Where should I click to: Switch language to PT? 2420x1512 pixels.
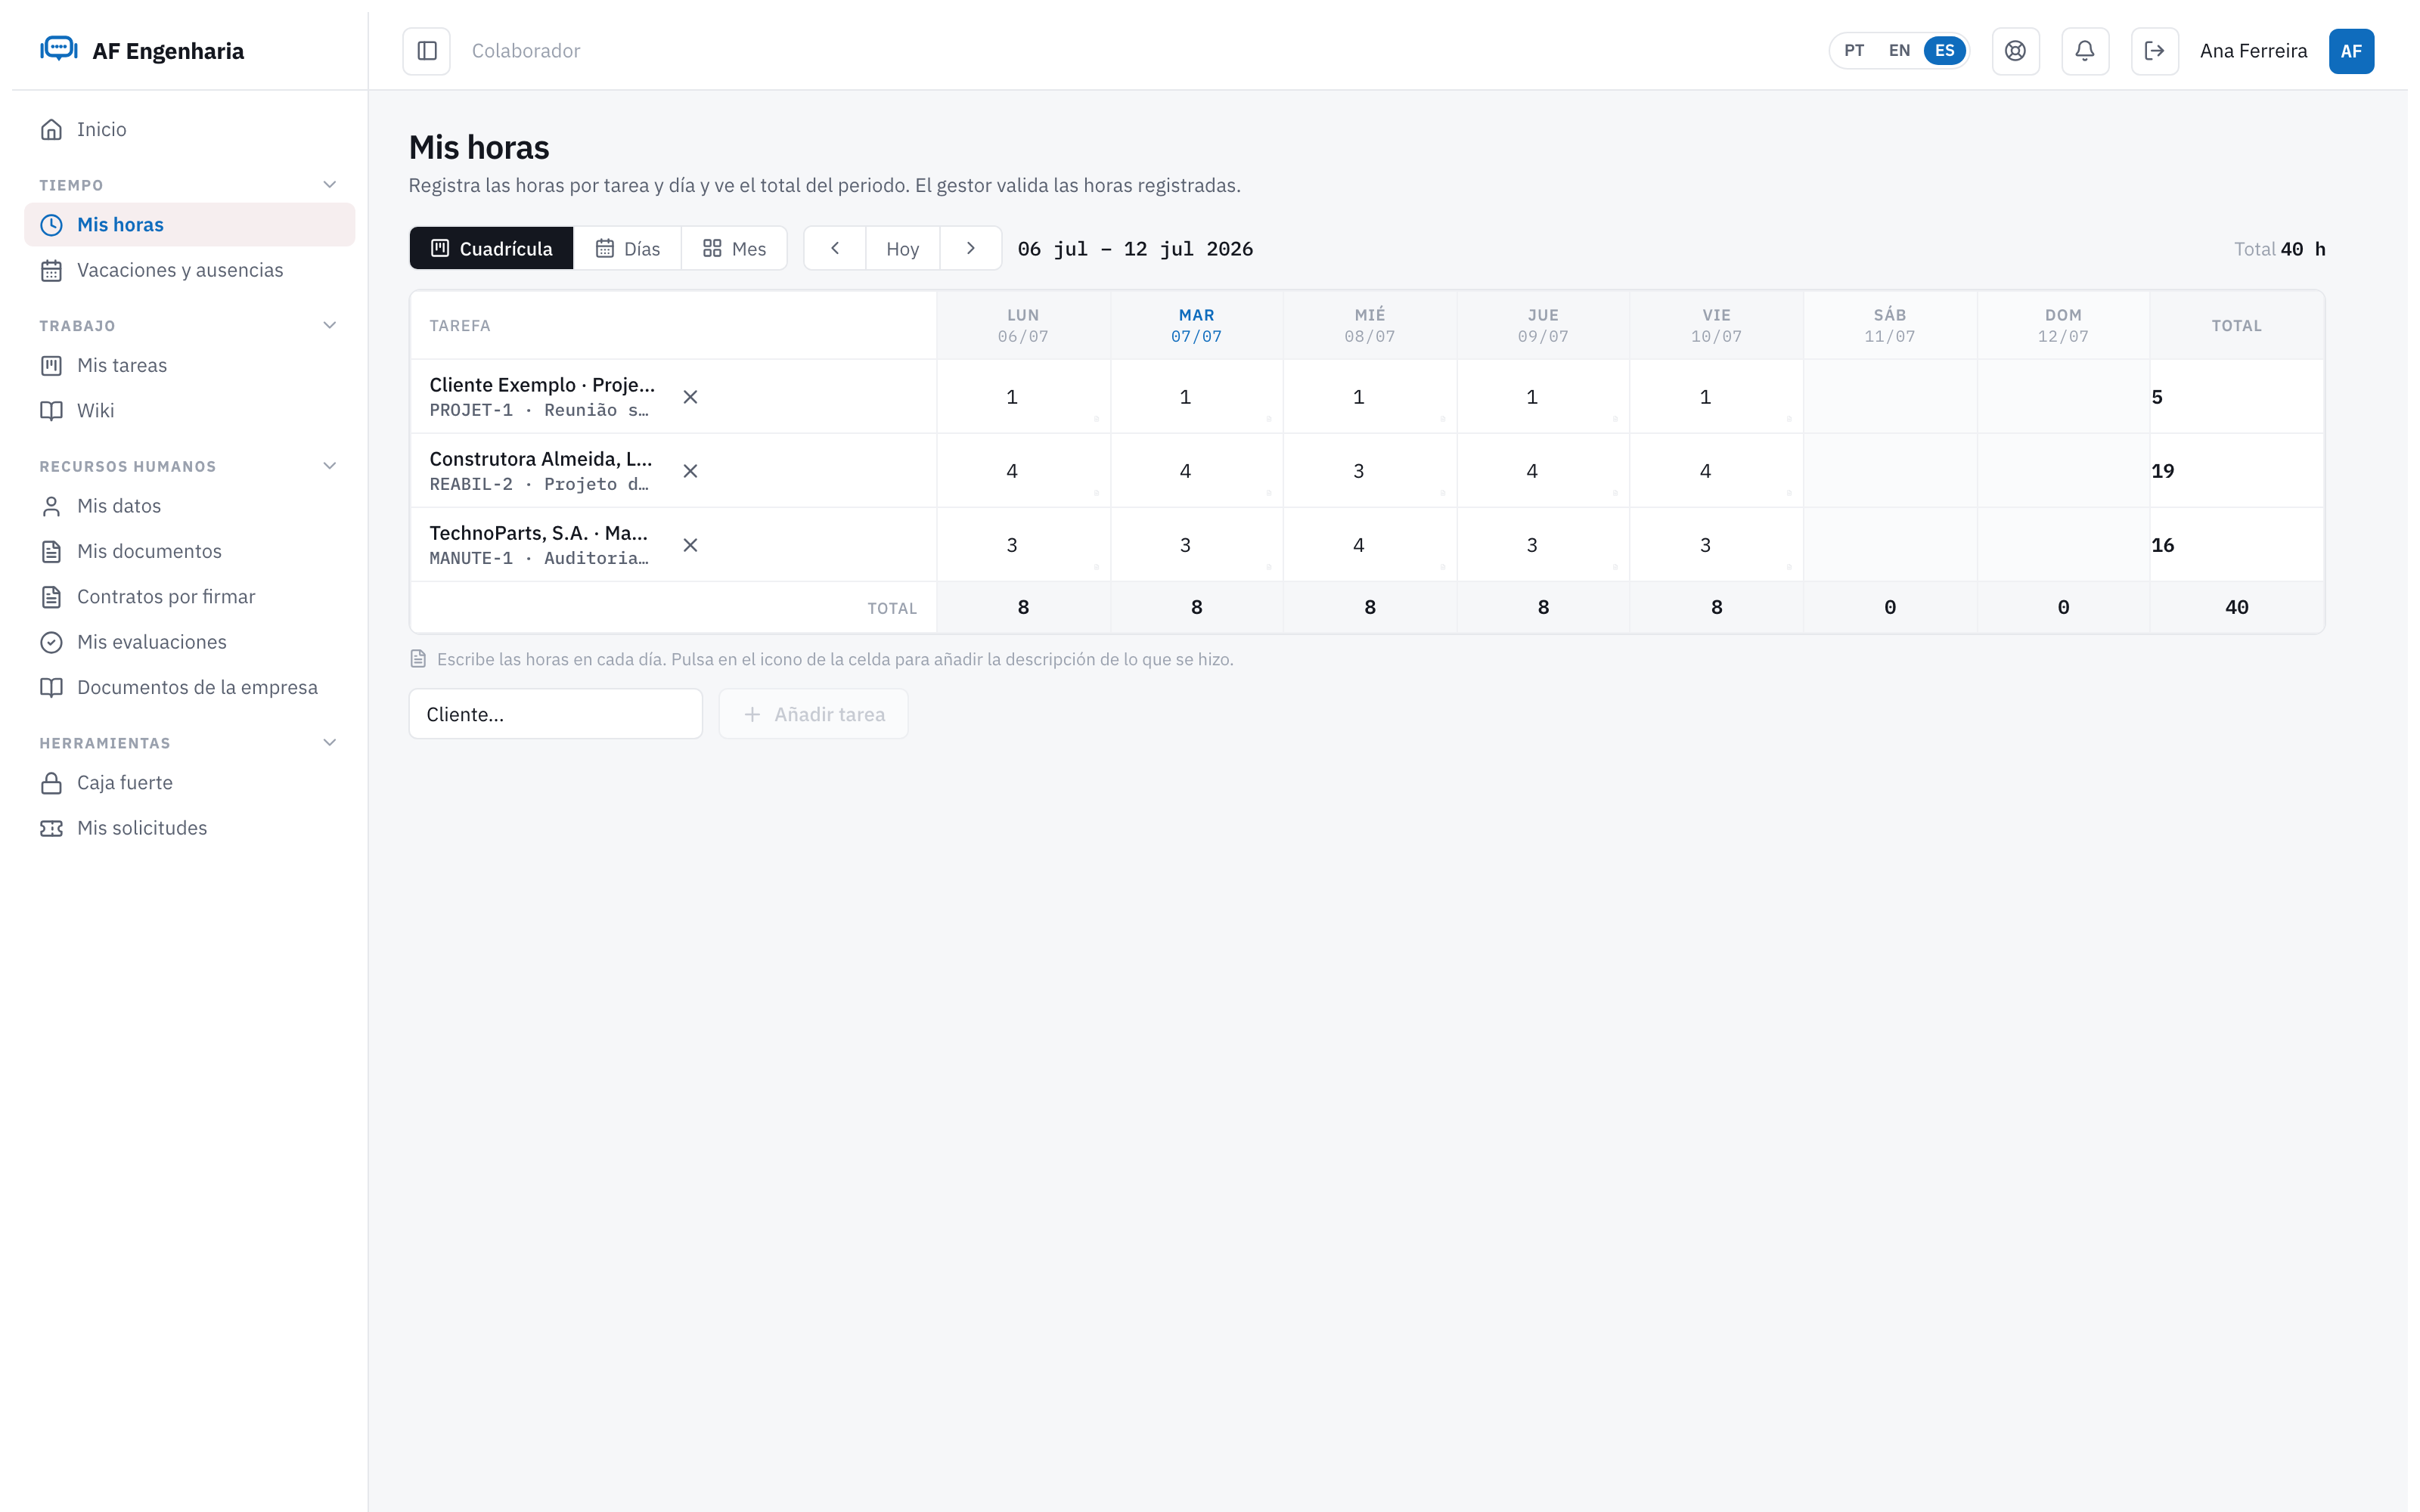pyautogui.click(x=1854, y=51)
